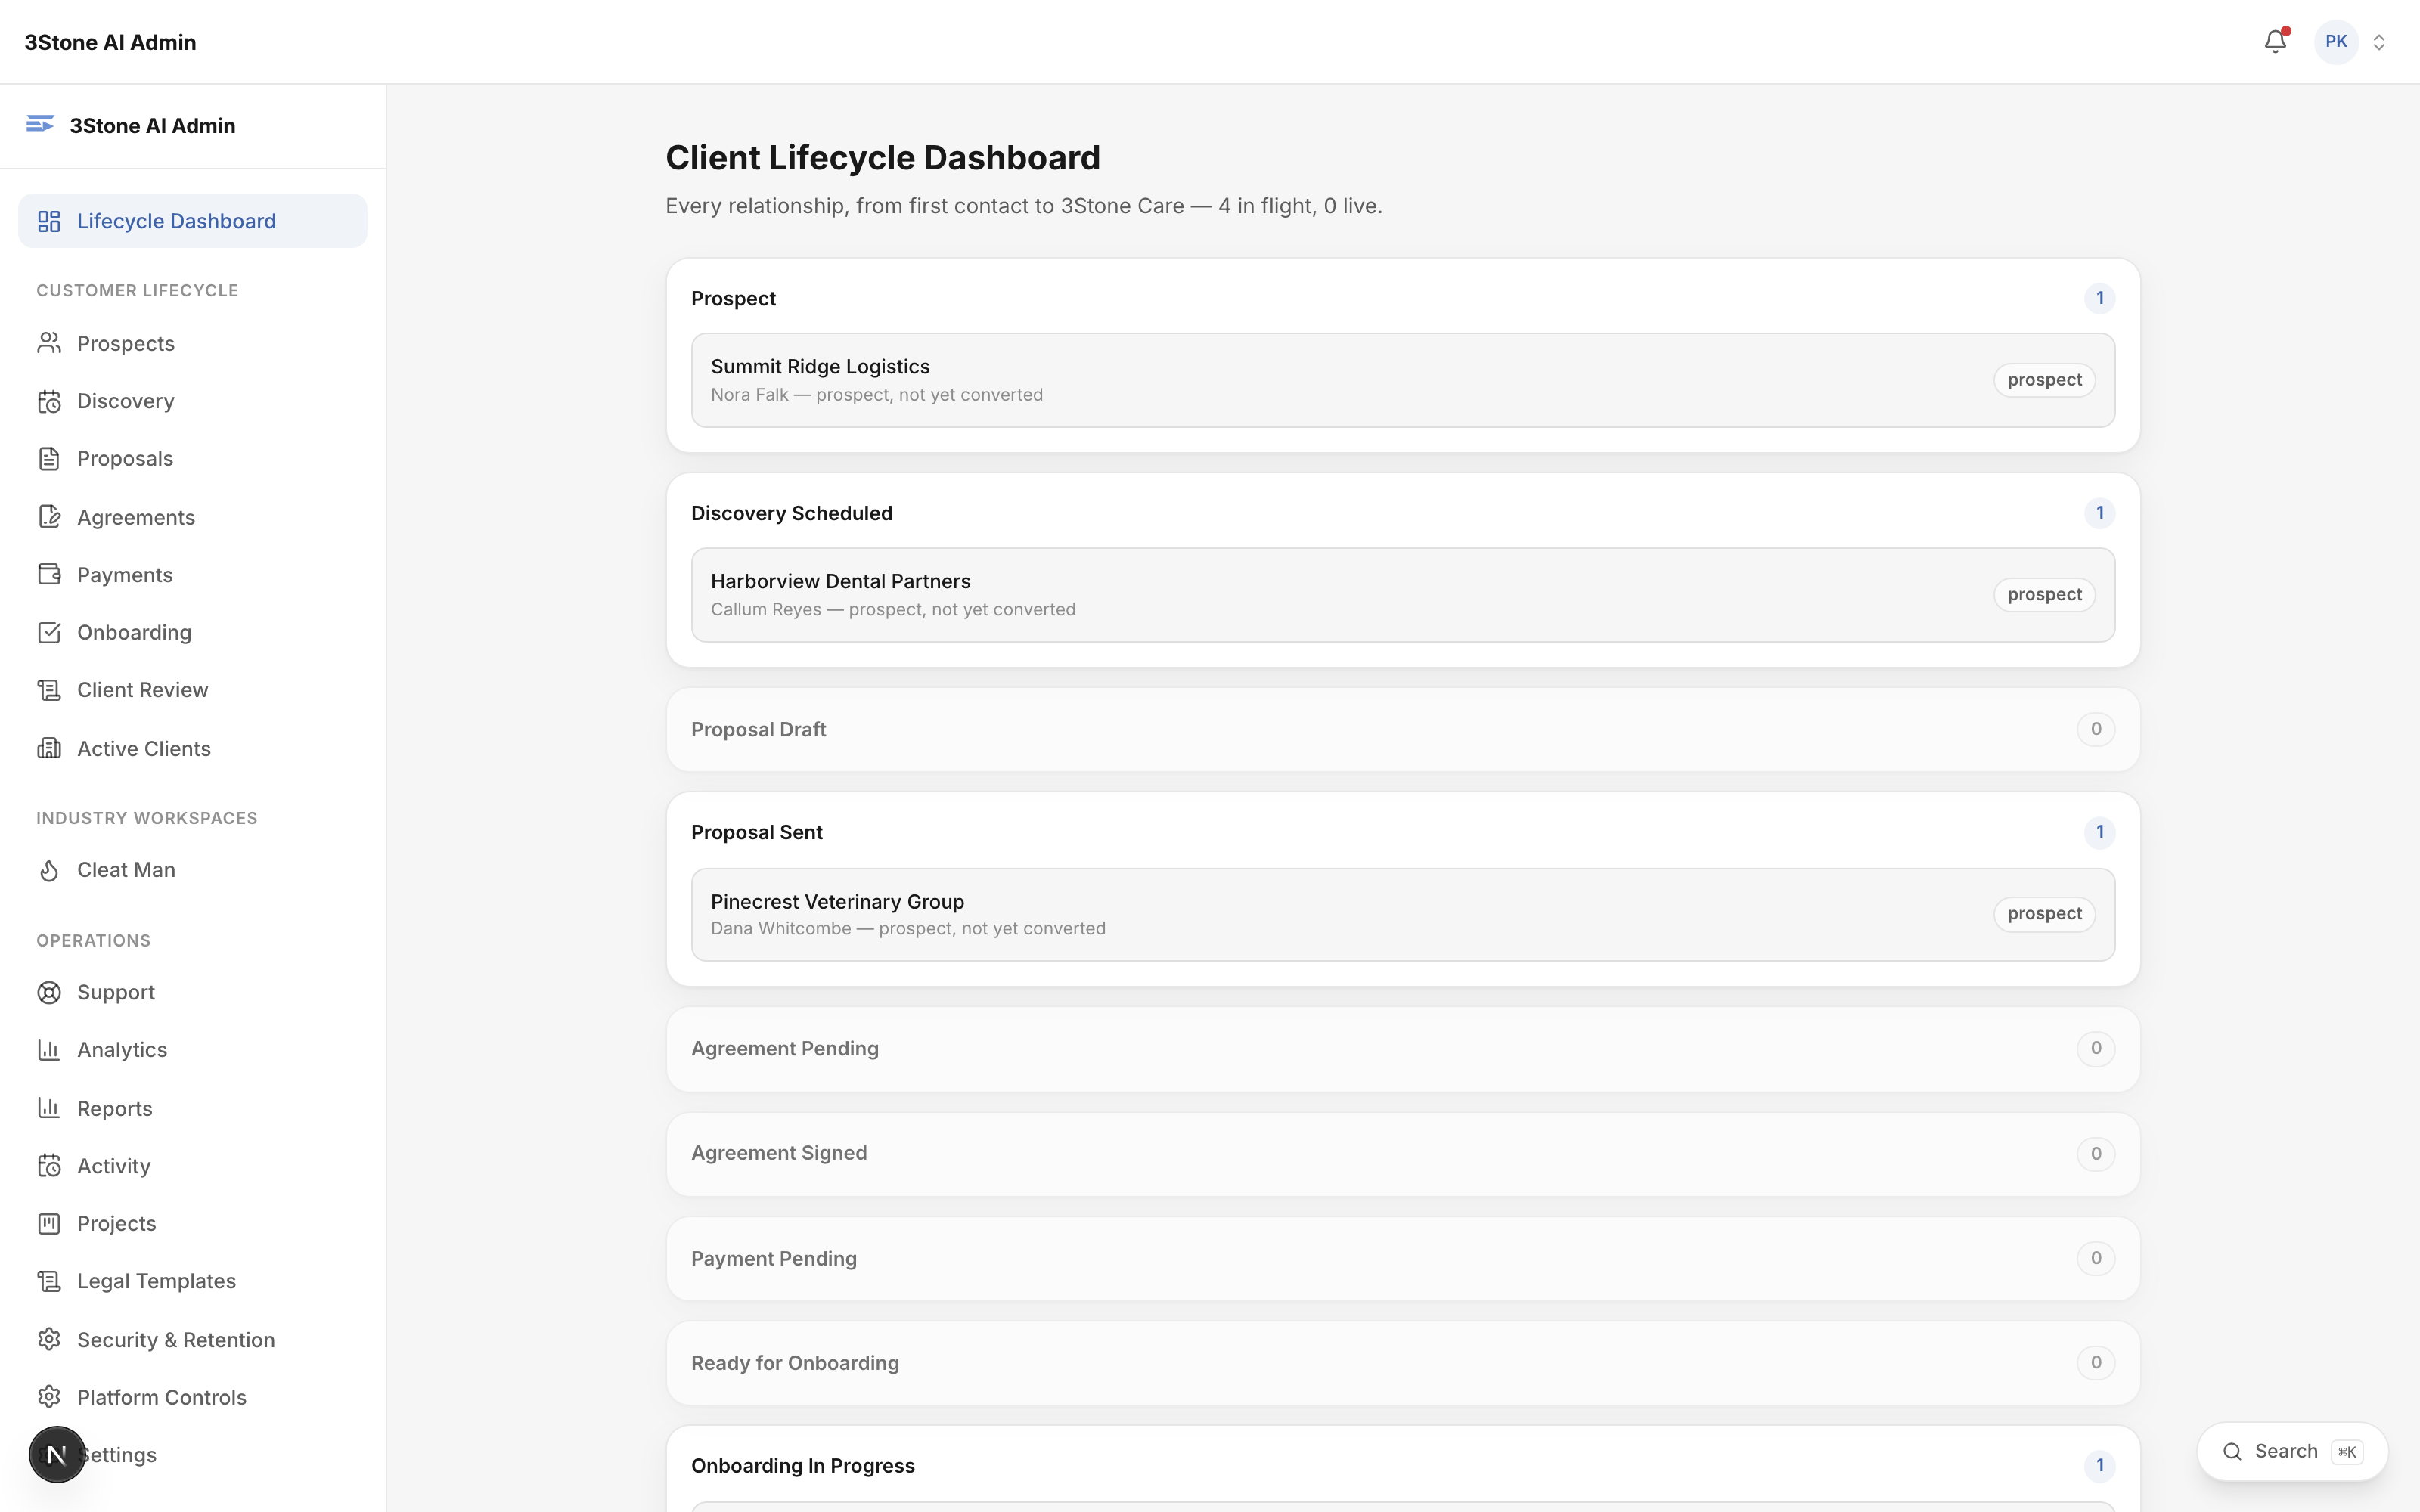The width and height of the screenshot is (2420, 1512).
Task: Click prospect badge on Harborview Dental Partners
Action: tap(2044, 595)
